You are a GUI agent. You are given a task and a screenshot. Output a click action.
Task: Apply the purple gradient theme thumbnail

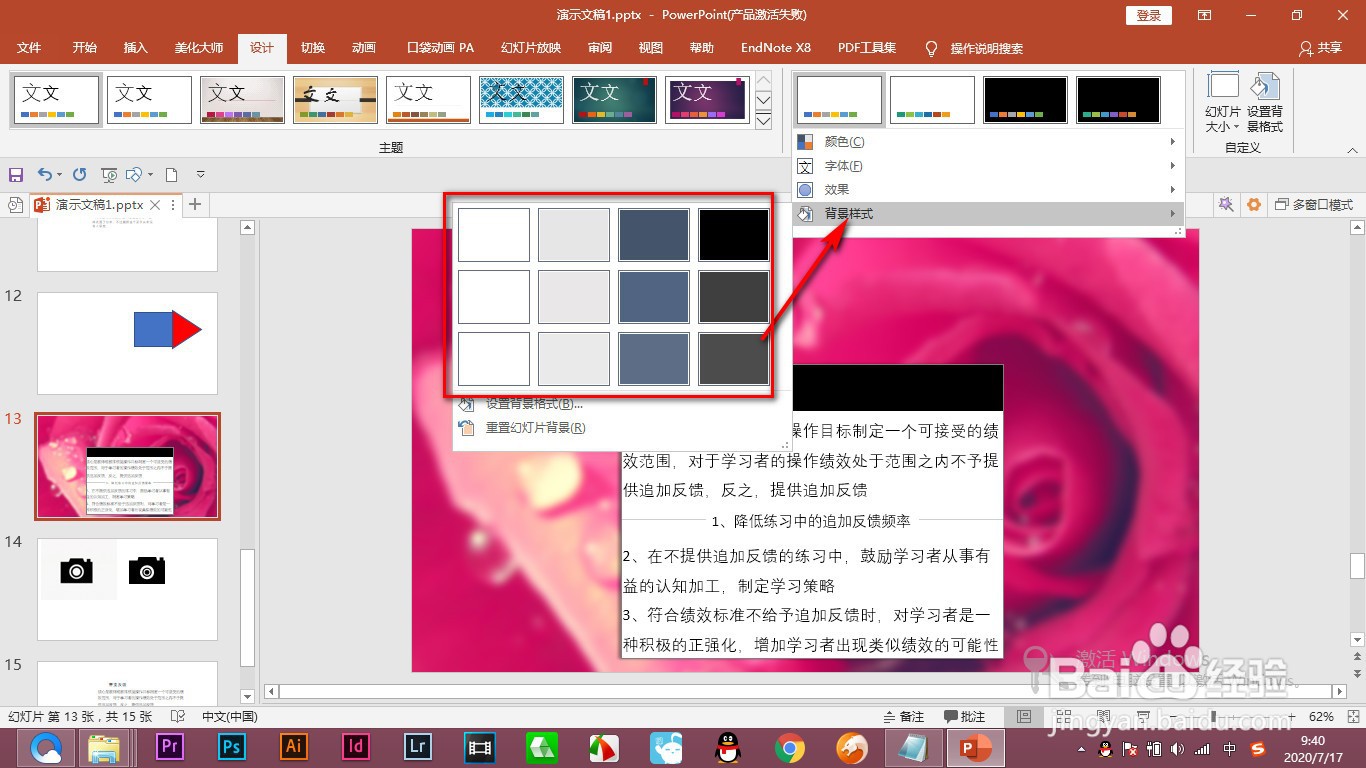tap(707, 100)
